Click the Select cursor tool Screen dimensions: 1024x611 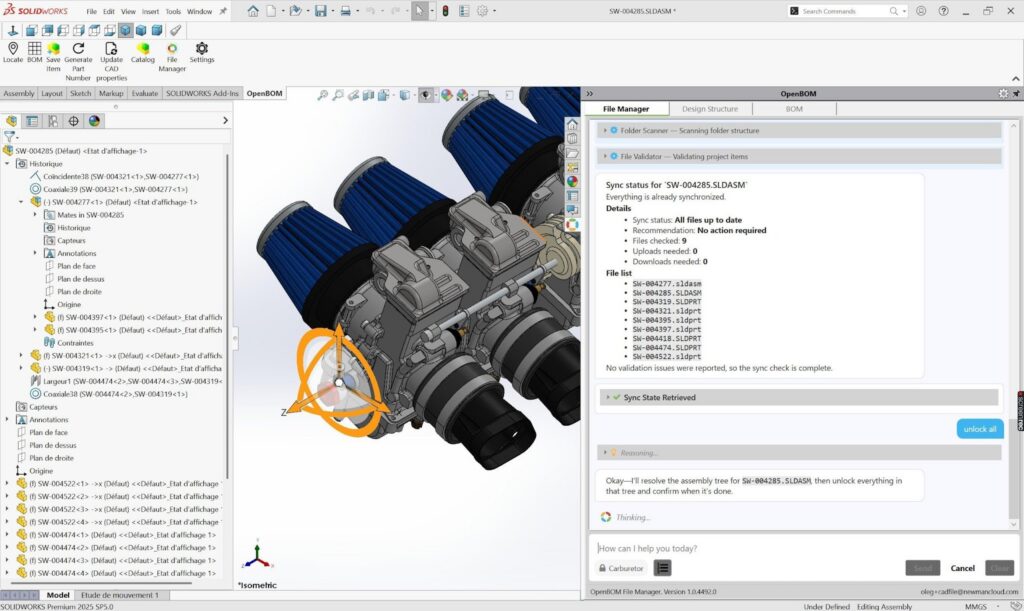[419, 11]
